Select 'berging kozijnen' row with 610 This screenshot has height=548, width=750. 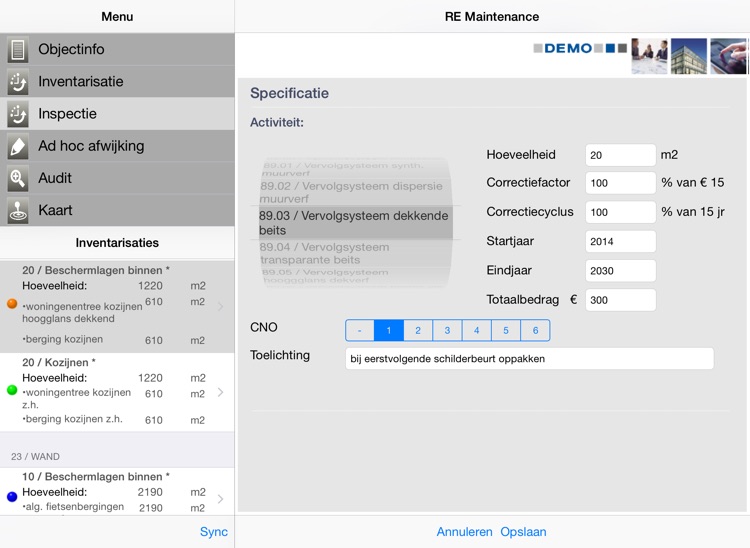[x=113, y=340]
